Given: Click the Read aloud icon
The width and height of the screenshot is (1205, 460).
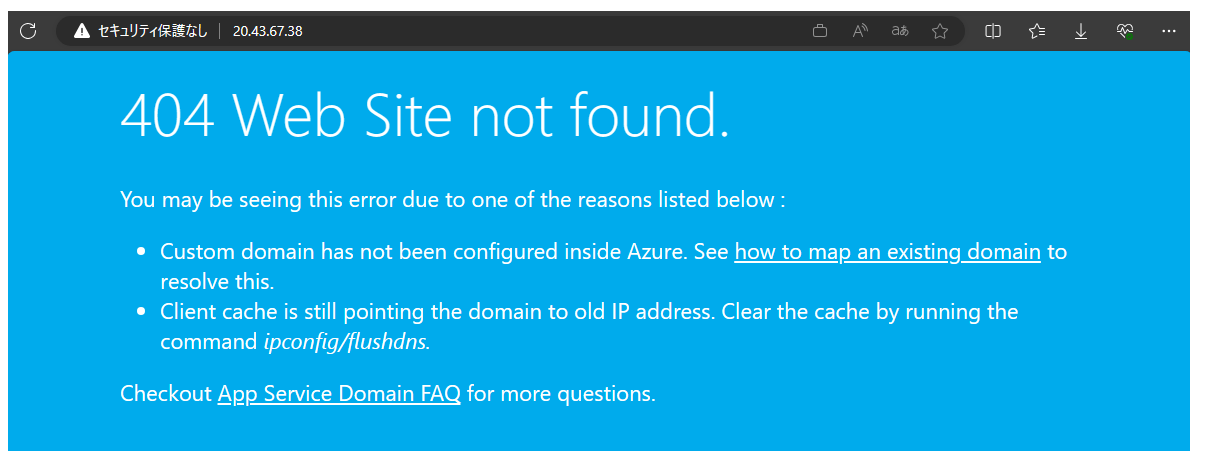Looking at the screenshot, I should (860, 31).
